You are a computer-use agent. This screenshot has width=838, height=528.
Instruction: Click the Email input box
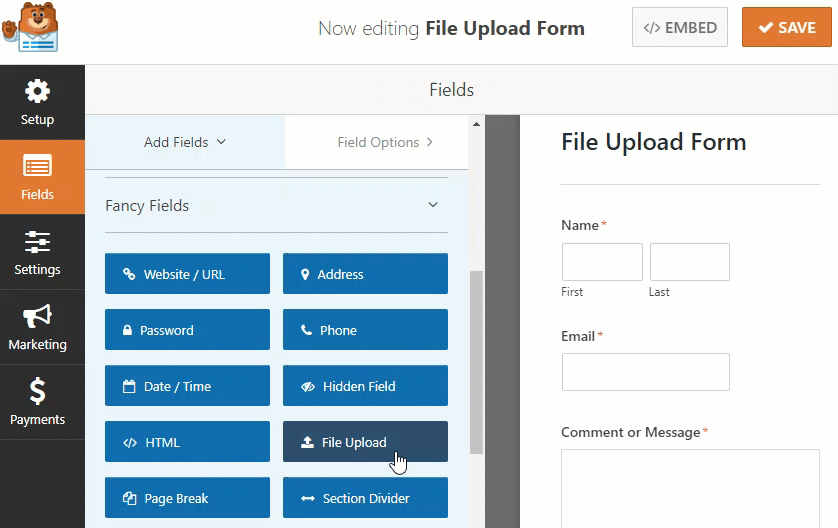click(x=646, y=372)
